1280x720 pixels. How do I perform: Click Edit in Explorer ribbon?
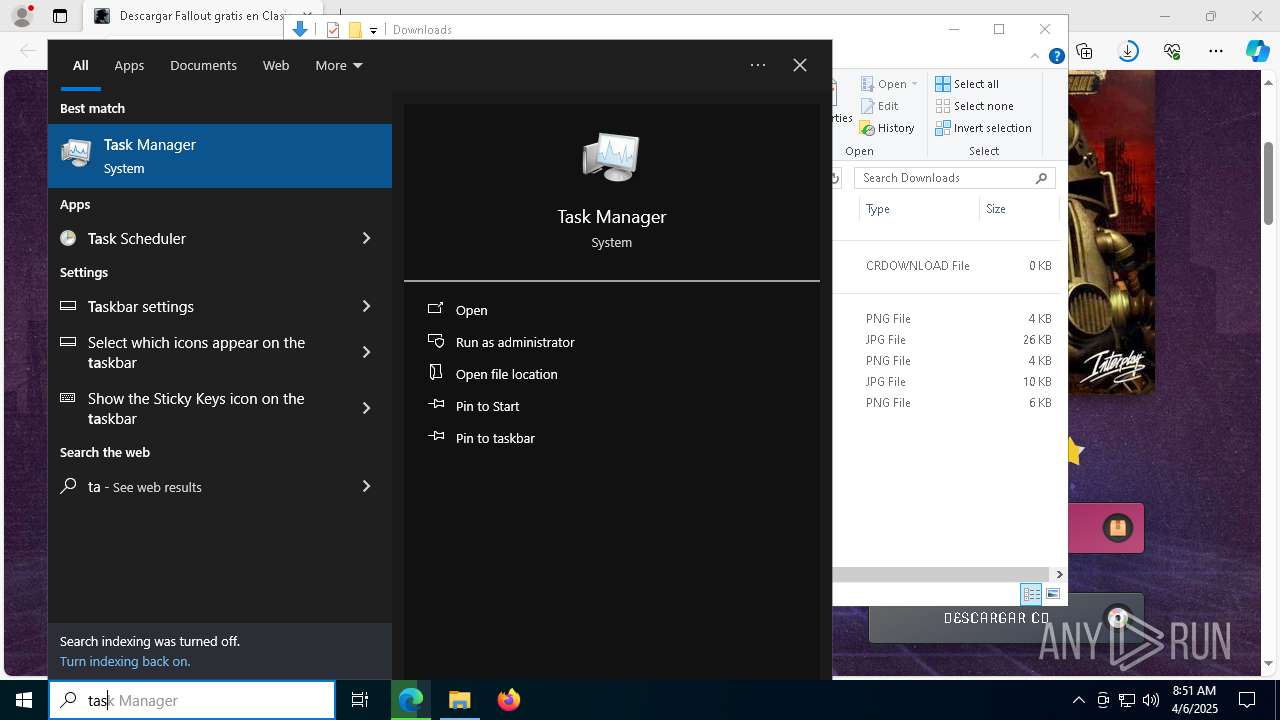(879, 106)
